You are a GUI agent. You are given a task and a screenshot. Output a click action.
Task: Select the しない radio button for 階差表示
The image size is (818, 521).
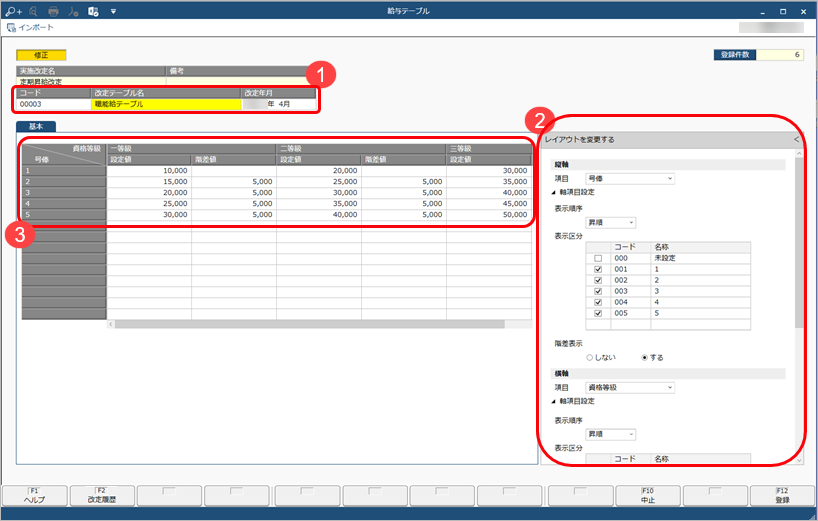coord(589,357)
